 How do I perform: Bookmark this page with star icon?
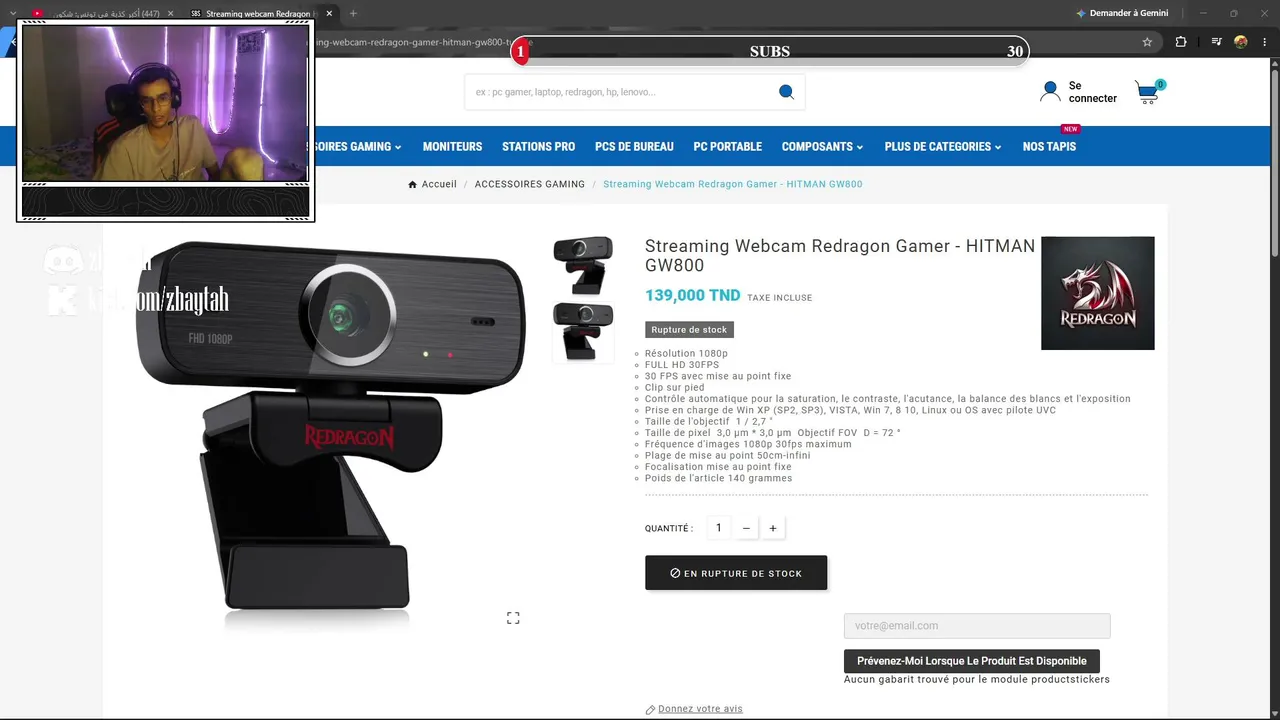coord(1147,42)
